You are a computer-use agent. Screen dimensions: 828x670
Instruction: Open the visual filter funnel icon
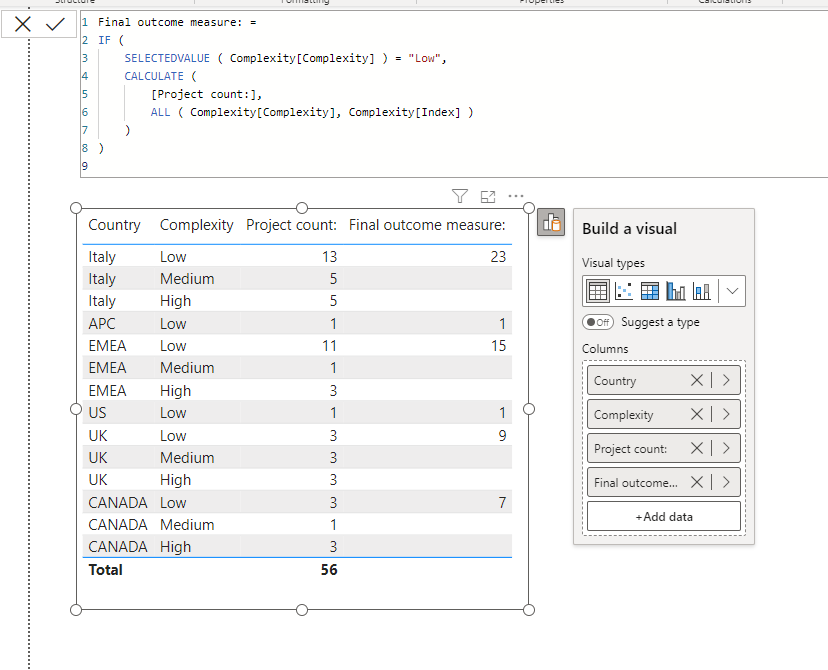460,196
